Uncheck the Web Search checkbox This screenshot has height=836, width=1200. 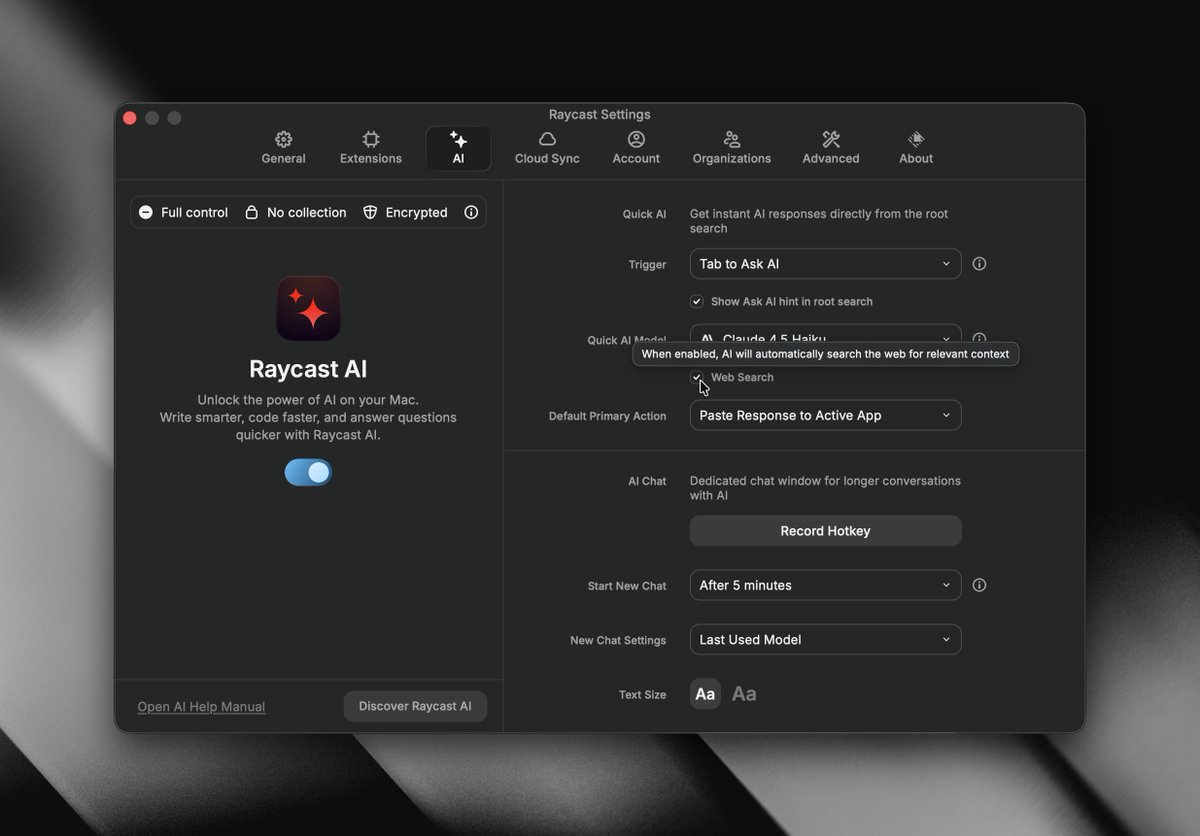697,377
